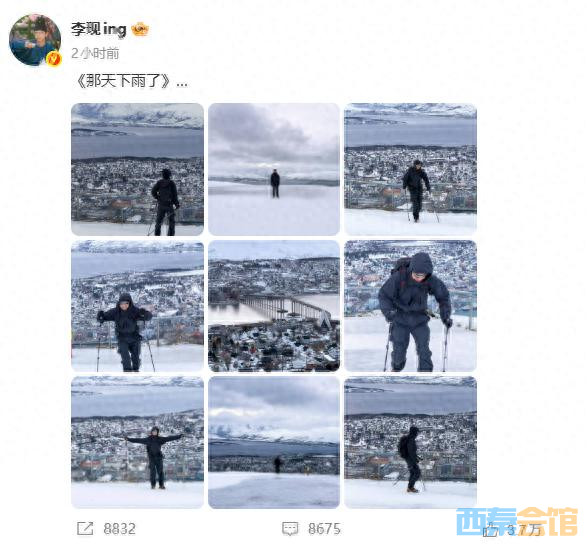Open the user's round profile avatar
The image size is (587, 544).
click(x=35, y=40)
